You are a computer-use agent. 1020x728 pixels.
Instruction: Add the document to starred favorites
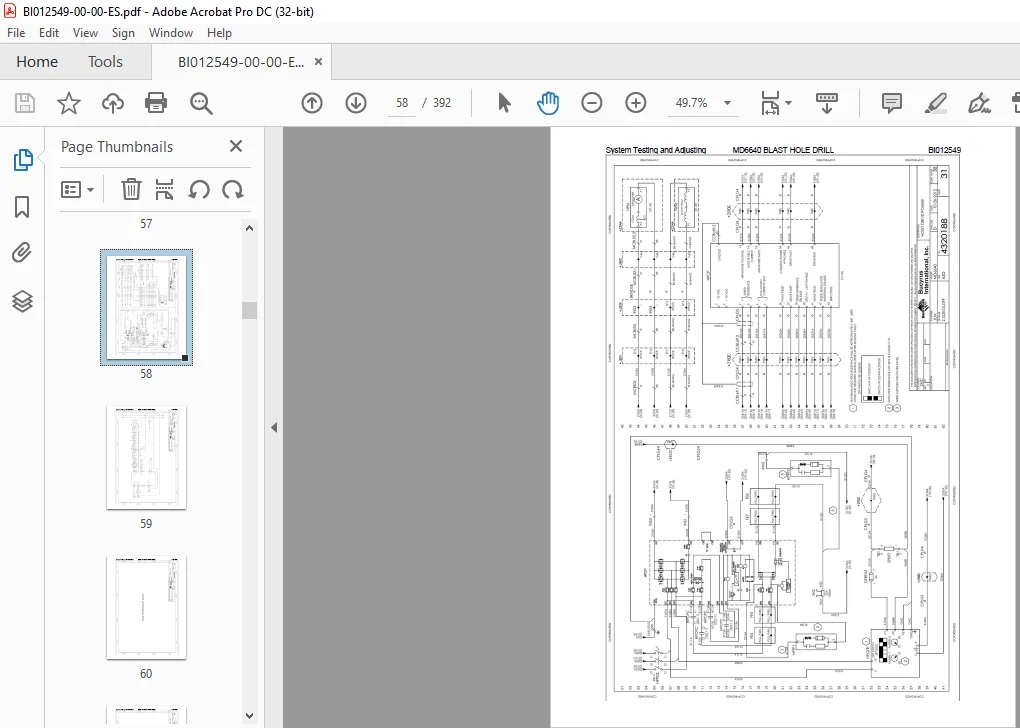pos(68,103)
